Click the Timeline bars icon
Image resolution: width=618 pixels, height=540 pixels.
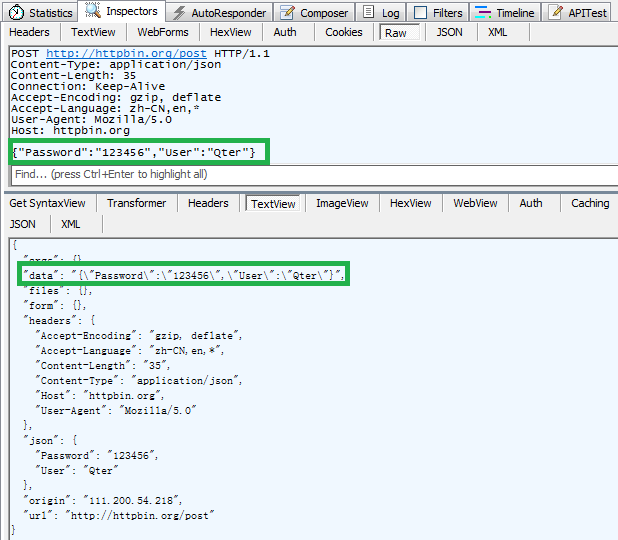pyautogui.click(x=483, y=13)
